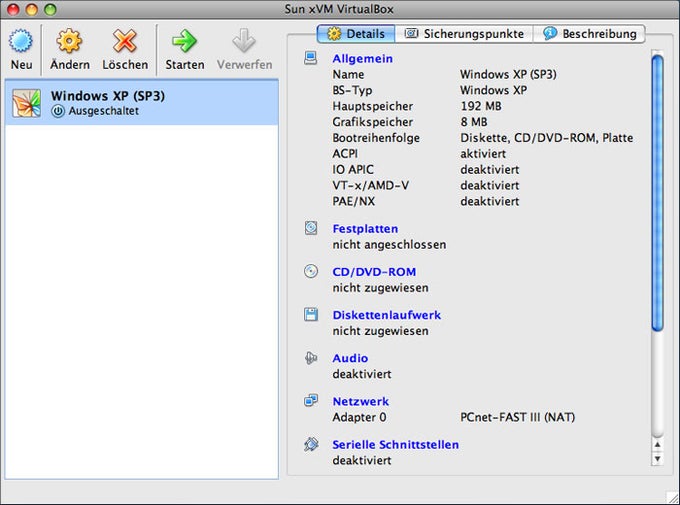680x505 pixels.
Task: Click the Ändern toolbar label
Action: pos(70,64)
